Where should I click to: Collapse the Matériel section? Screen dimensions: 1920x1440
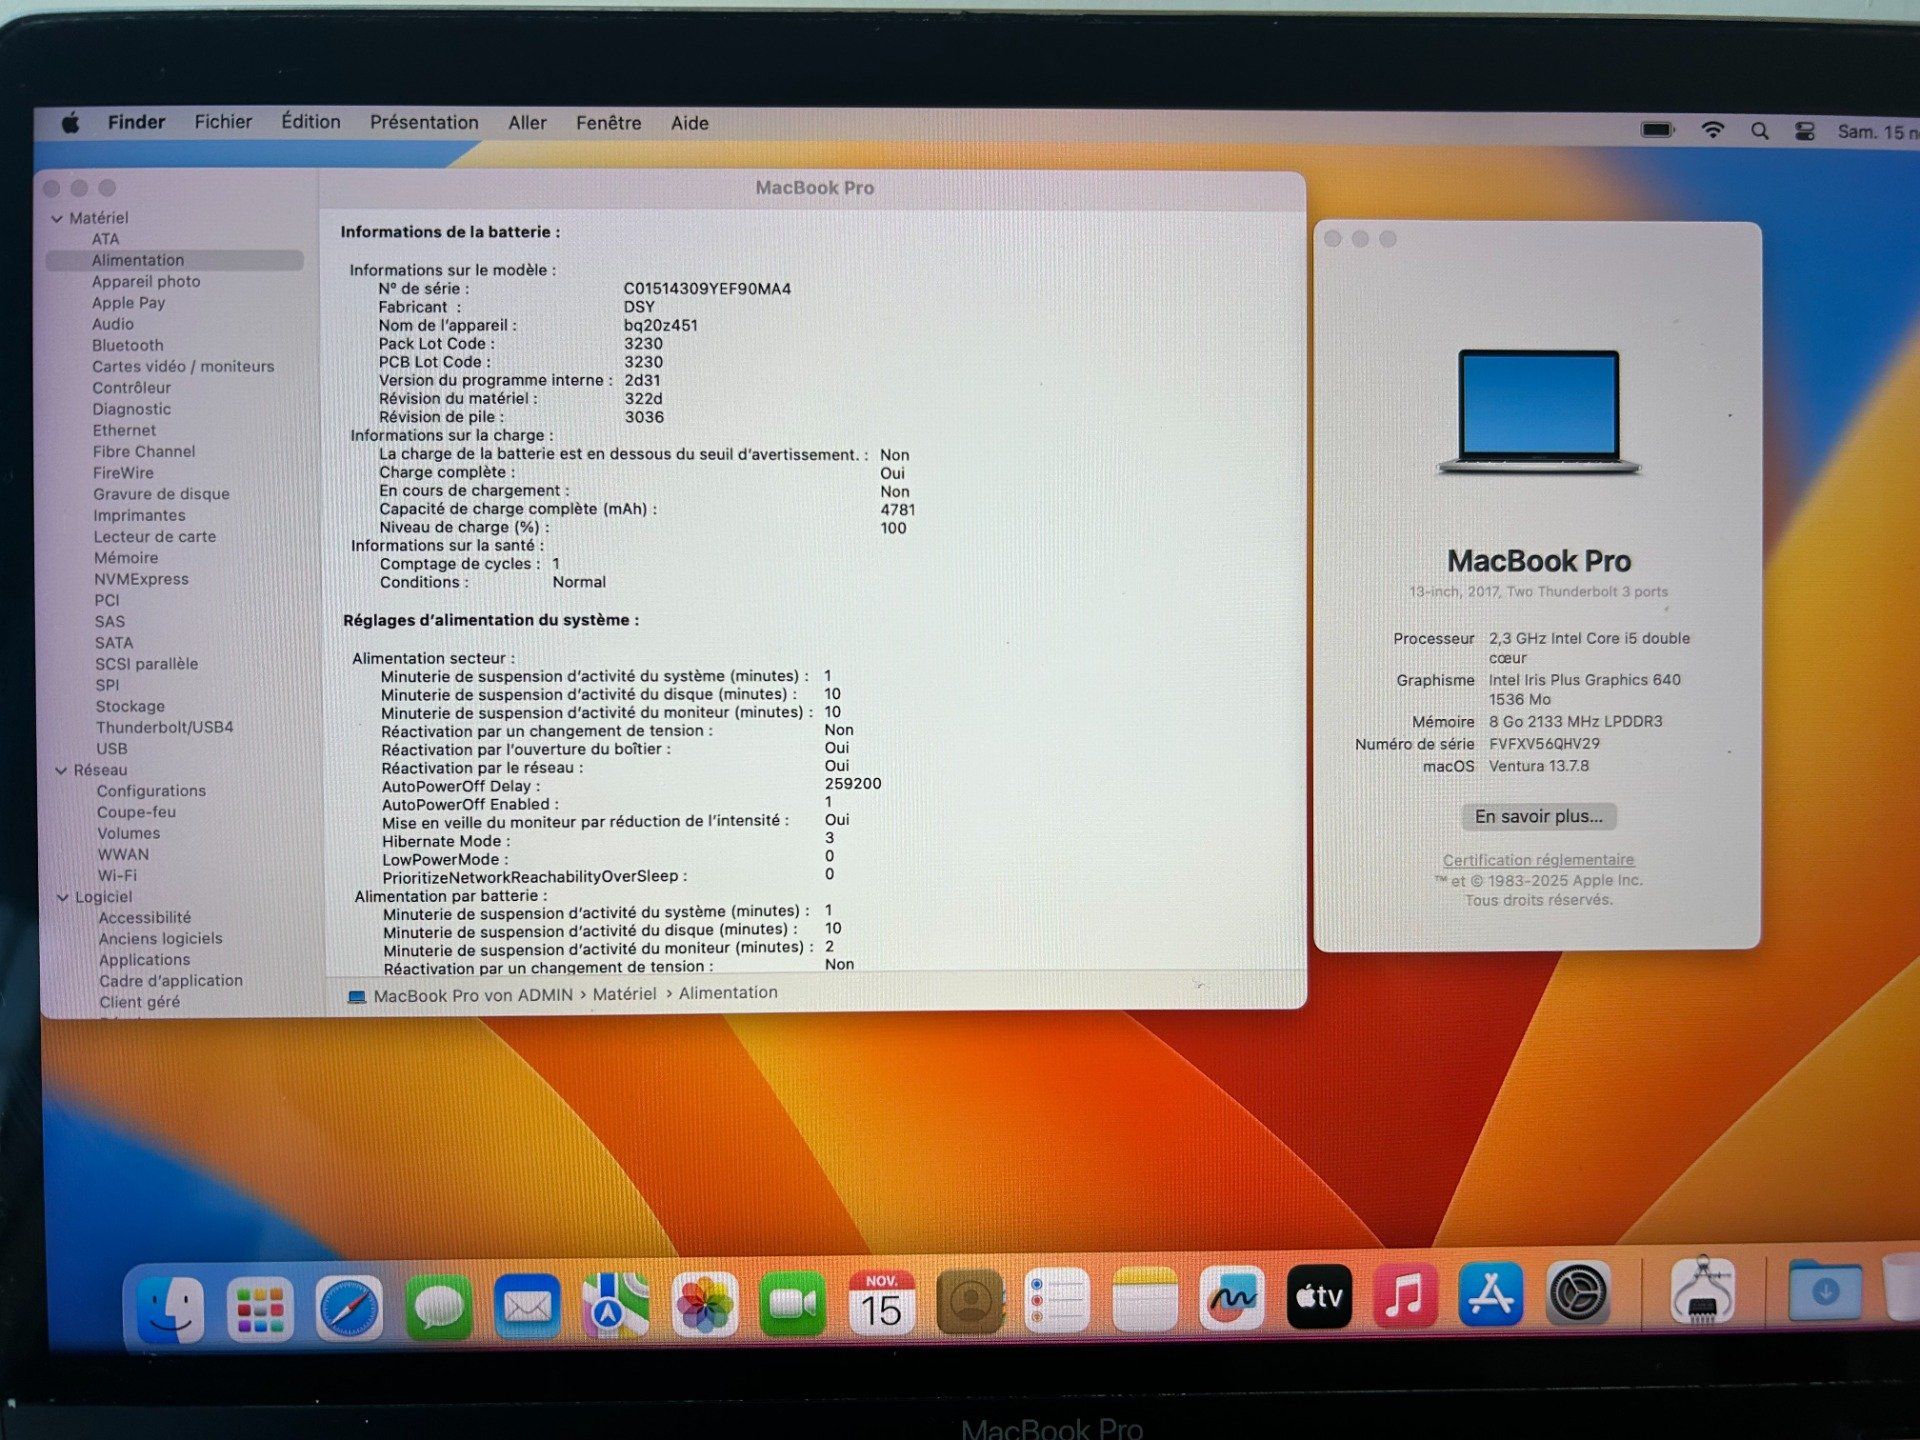pos(57,218)
